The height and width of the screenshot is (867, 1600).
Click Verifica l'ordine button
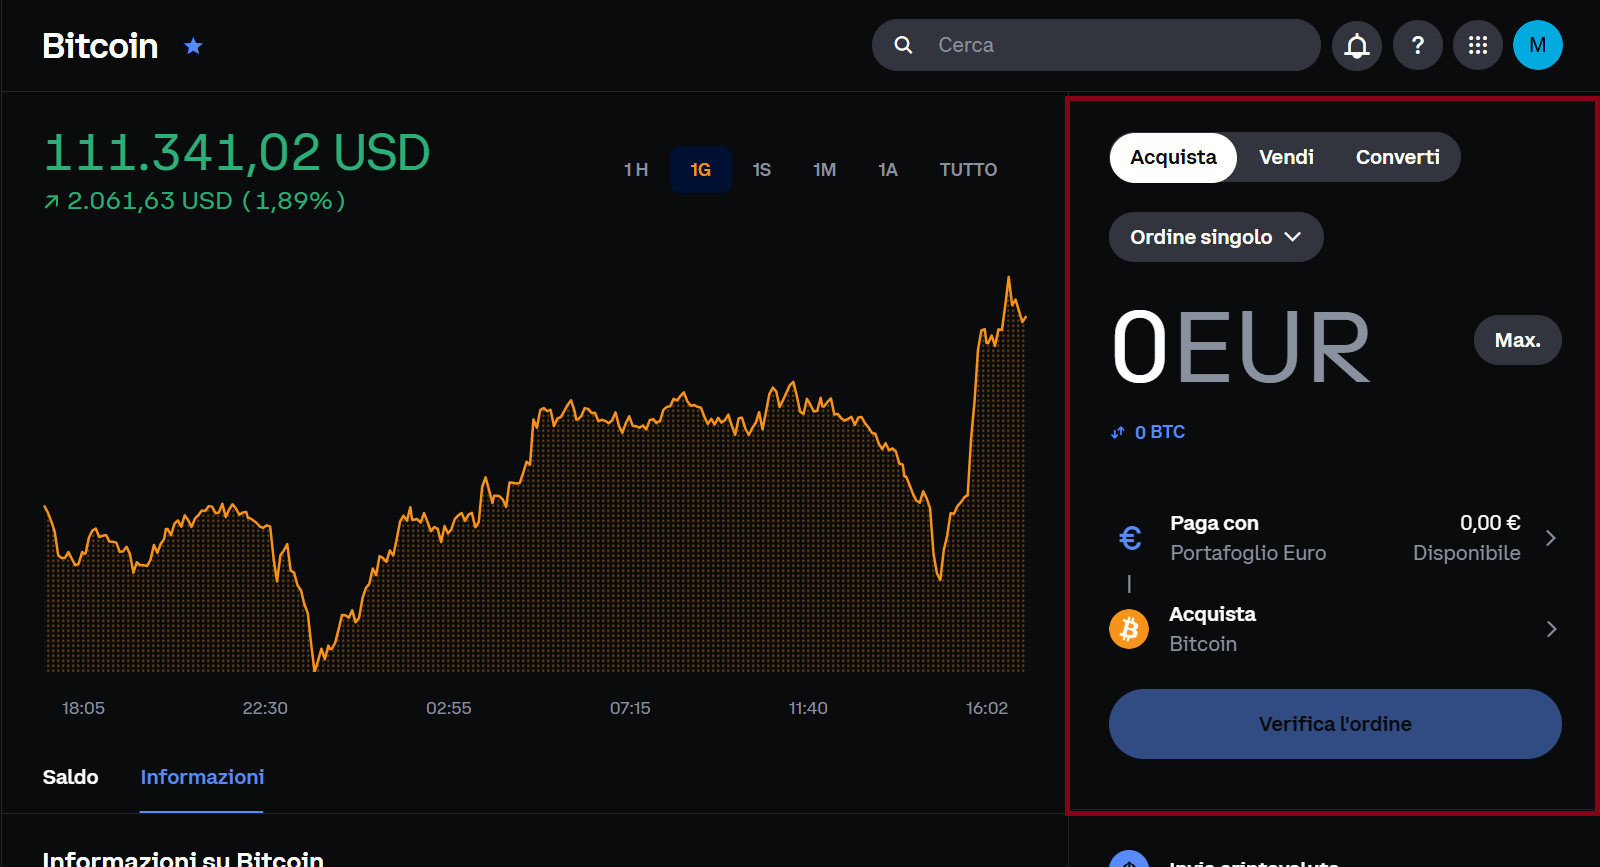click(1335, 724)
